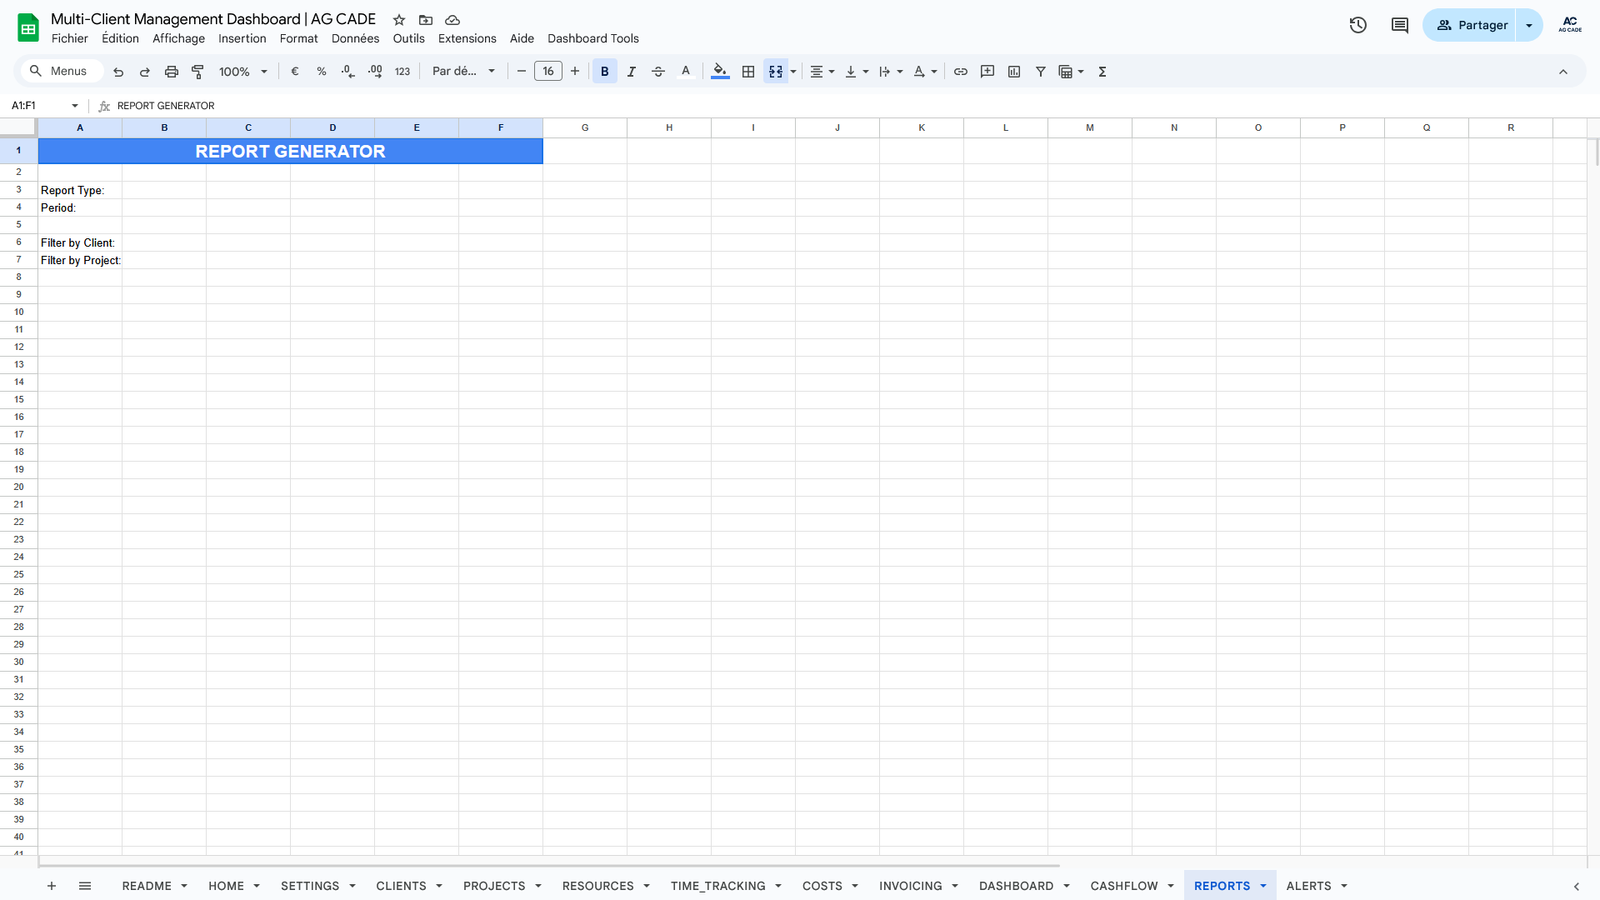
Task: Open the borders tool
Action: 748,72
